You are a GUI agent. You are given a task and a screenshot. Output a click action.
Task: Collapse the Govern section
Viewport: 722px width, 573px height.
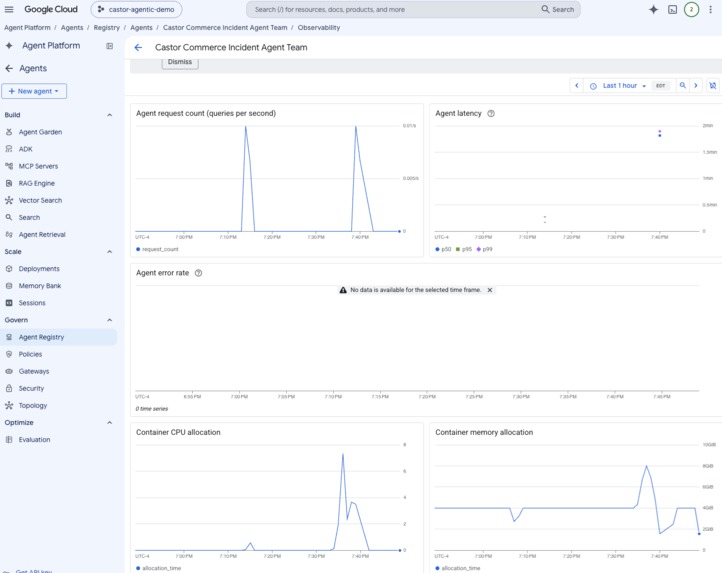(110, 320)
